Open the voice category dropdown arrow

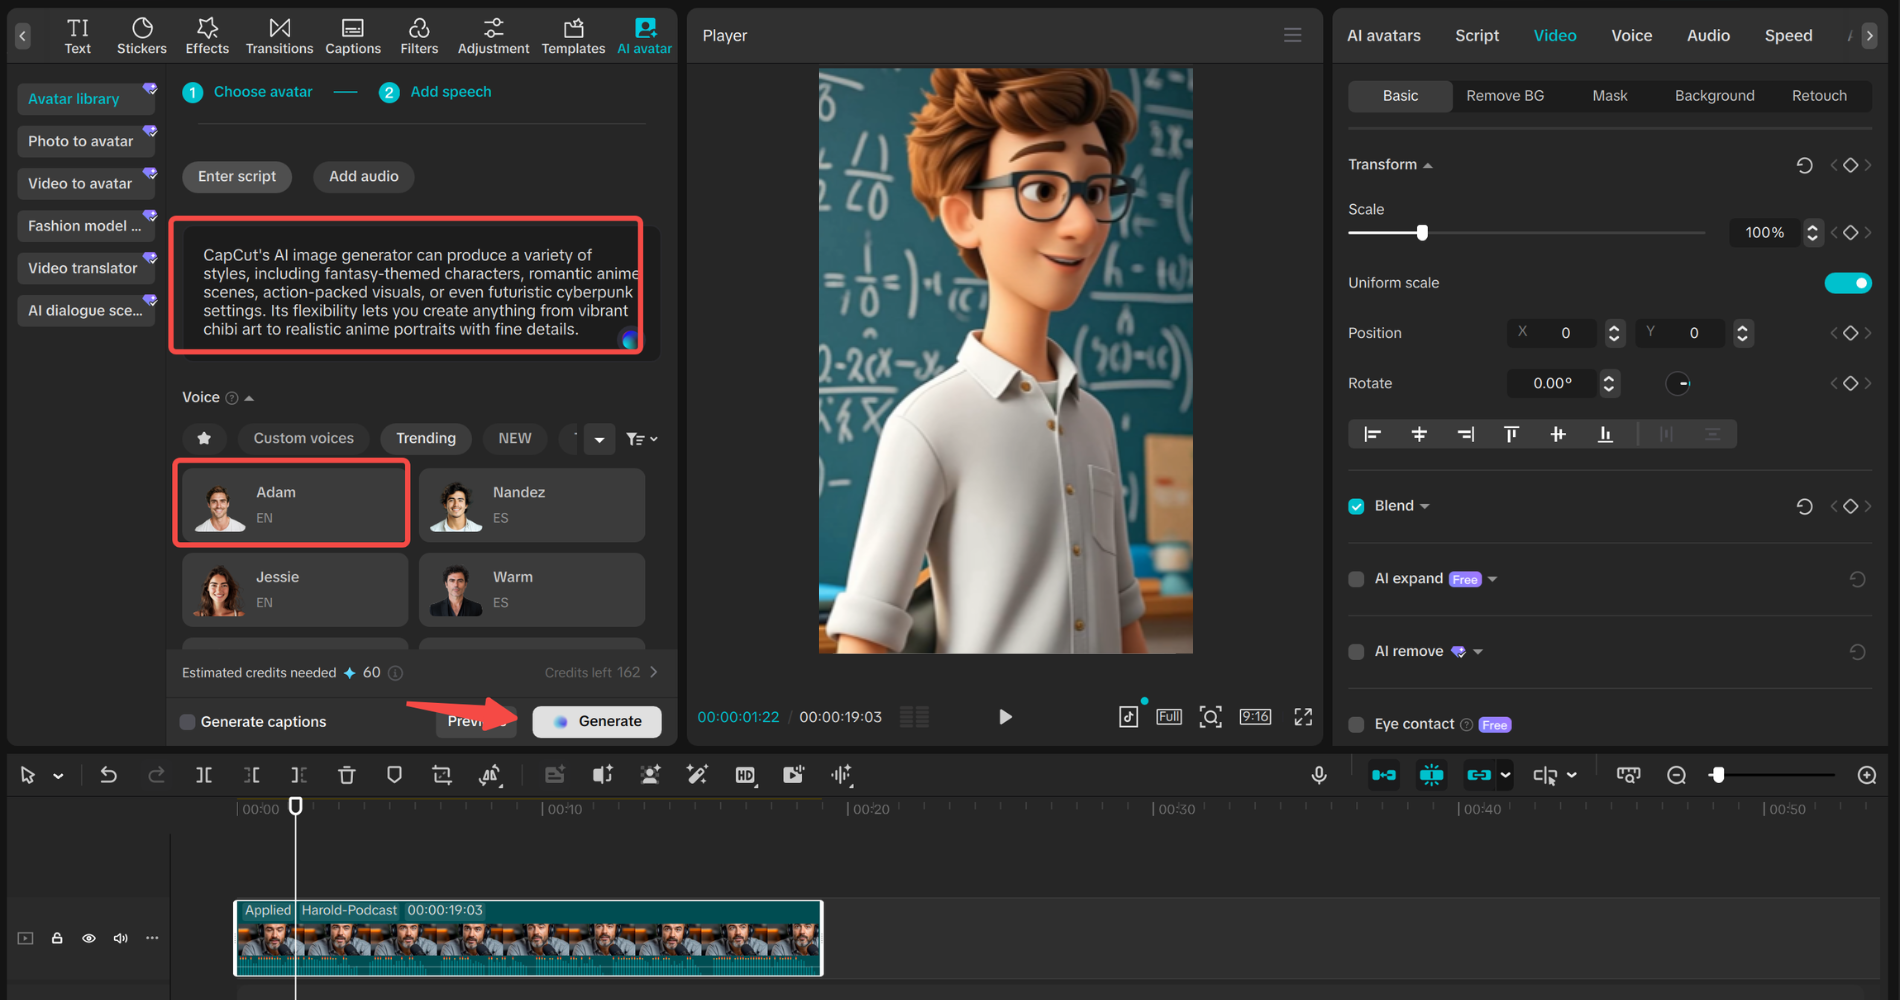(x=599, y=439)
